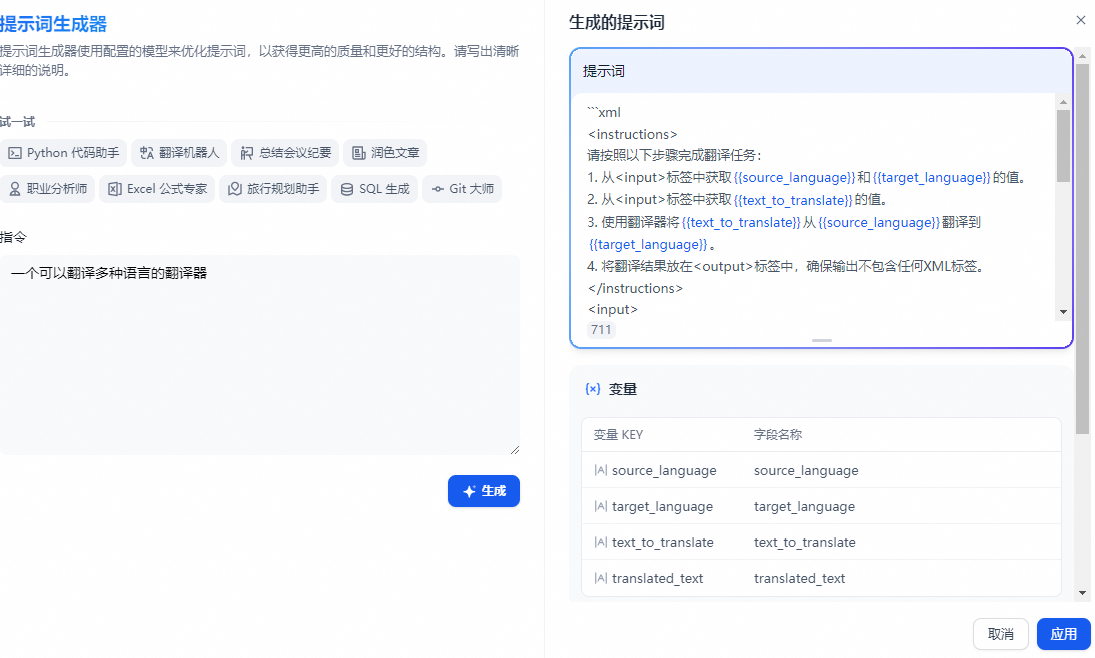
Task: Click the outer panel scroll down arrow
Action: pyautogui.click(x=1082, y=593)
